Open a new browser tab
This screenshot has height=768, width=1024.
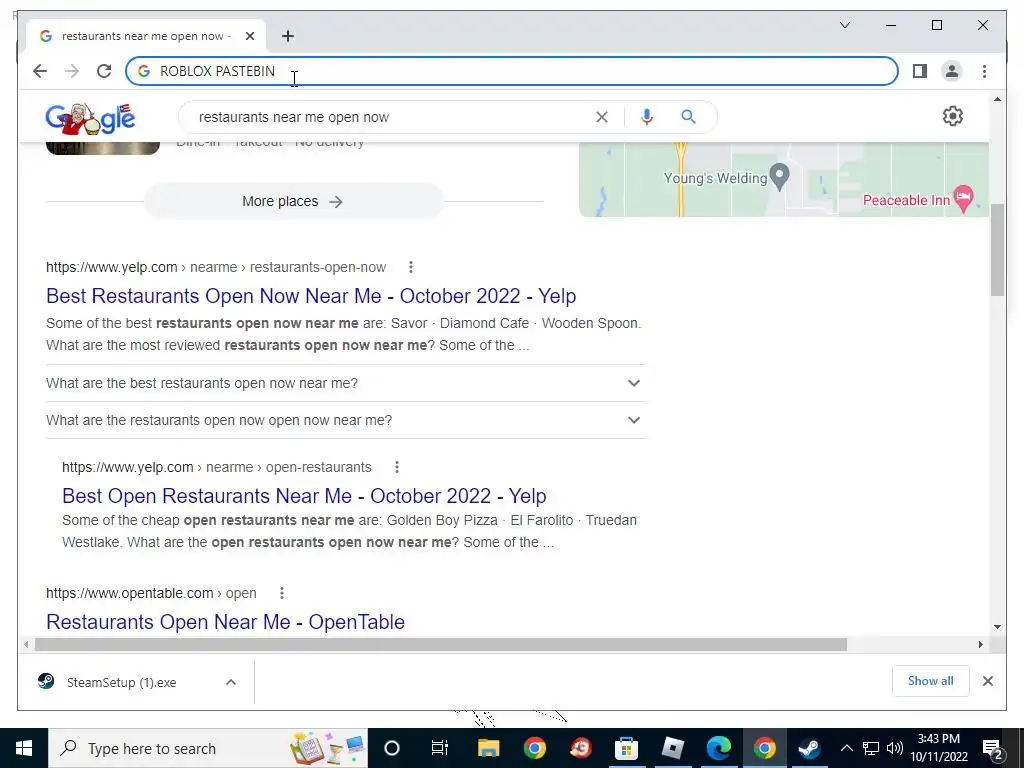pos(288,36)
